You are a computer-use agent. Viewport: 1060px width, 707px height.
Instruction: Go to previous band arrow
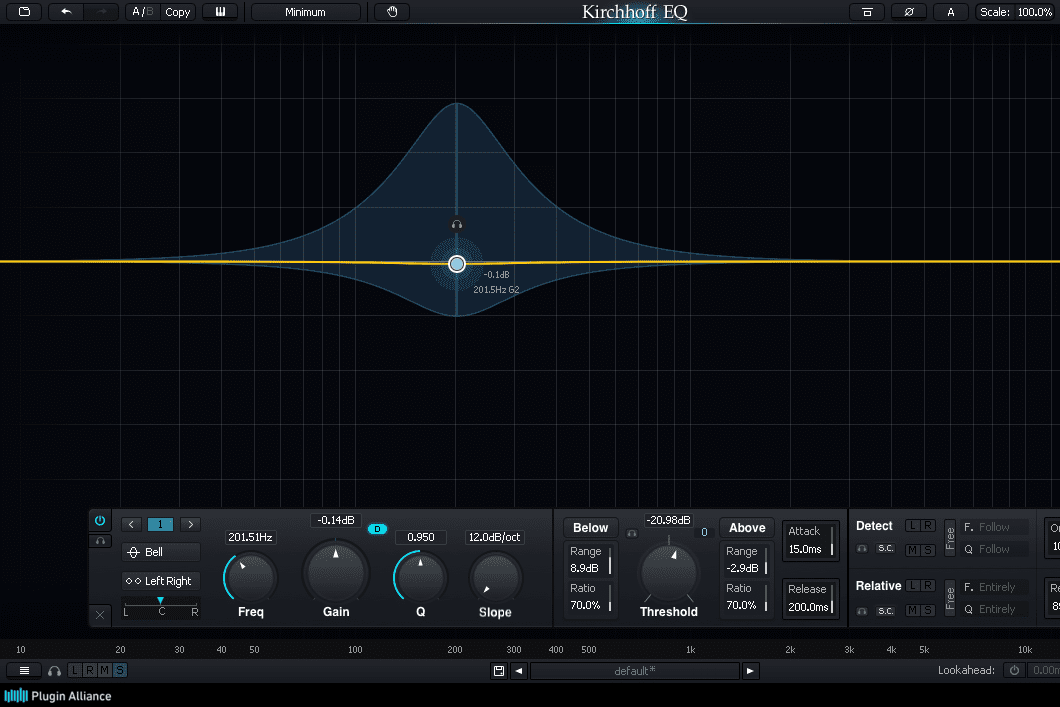131,525
